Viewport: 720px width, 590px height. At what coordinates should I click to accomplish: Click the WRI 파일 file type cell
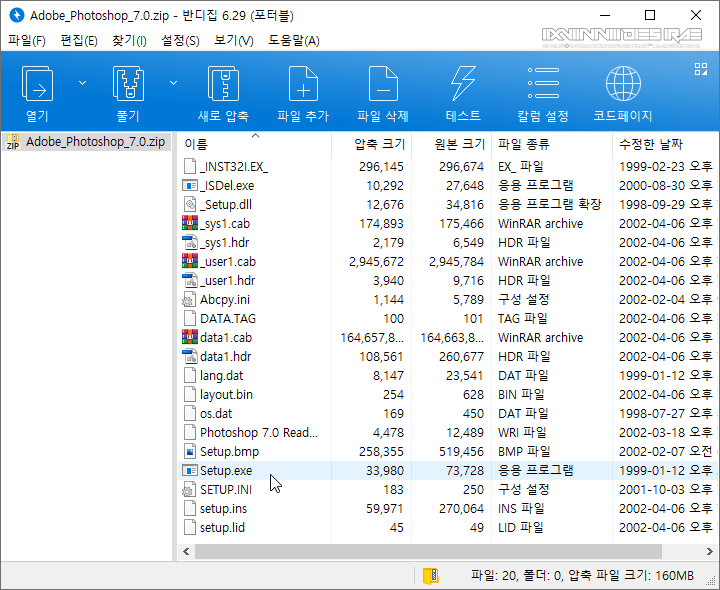coord(522,433)
